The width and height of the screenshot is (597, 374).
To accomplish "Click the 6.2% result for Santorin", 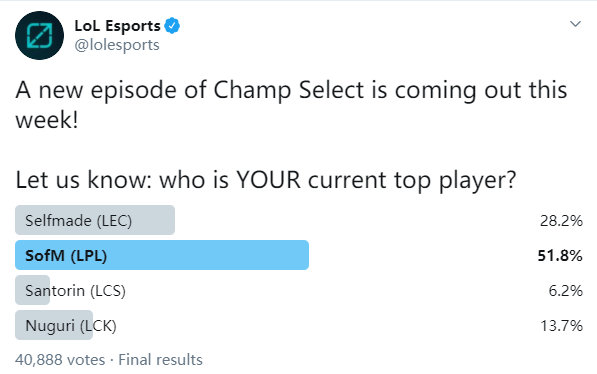I will click(565, 291).
